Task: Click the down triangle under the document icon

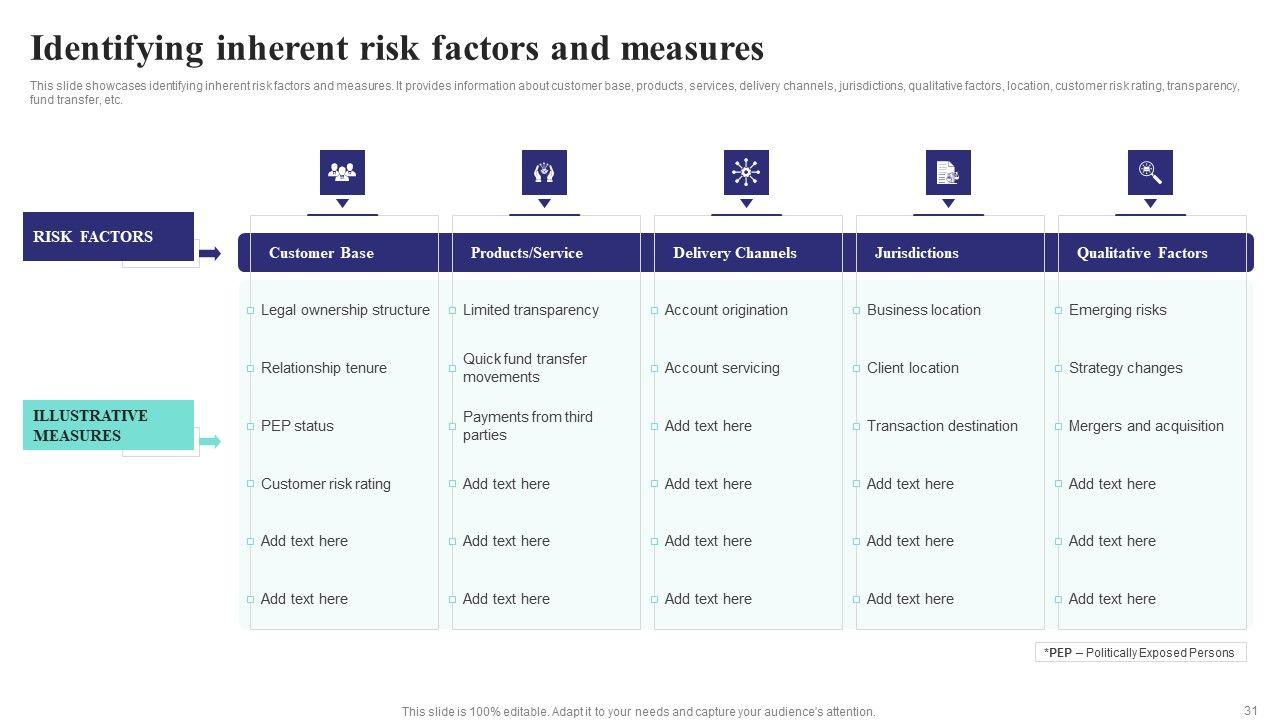Action: [948, 204]
